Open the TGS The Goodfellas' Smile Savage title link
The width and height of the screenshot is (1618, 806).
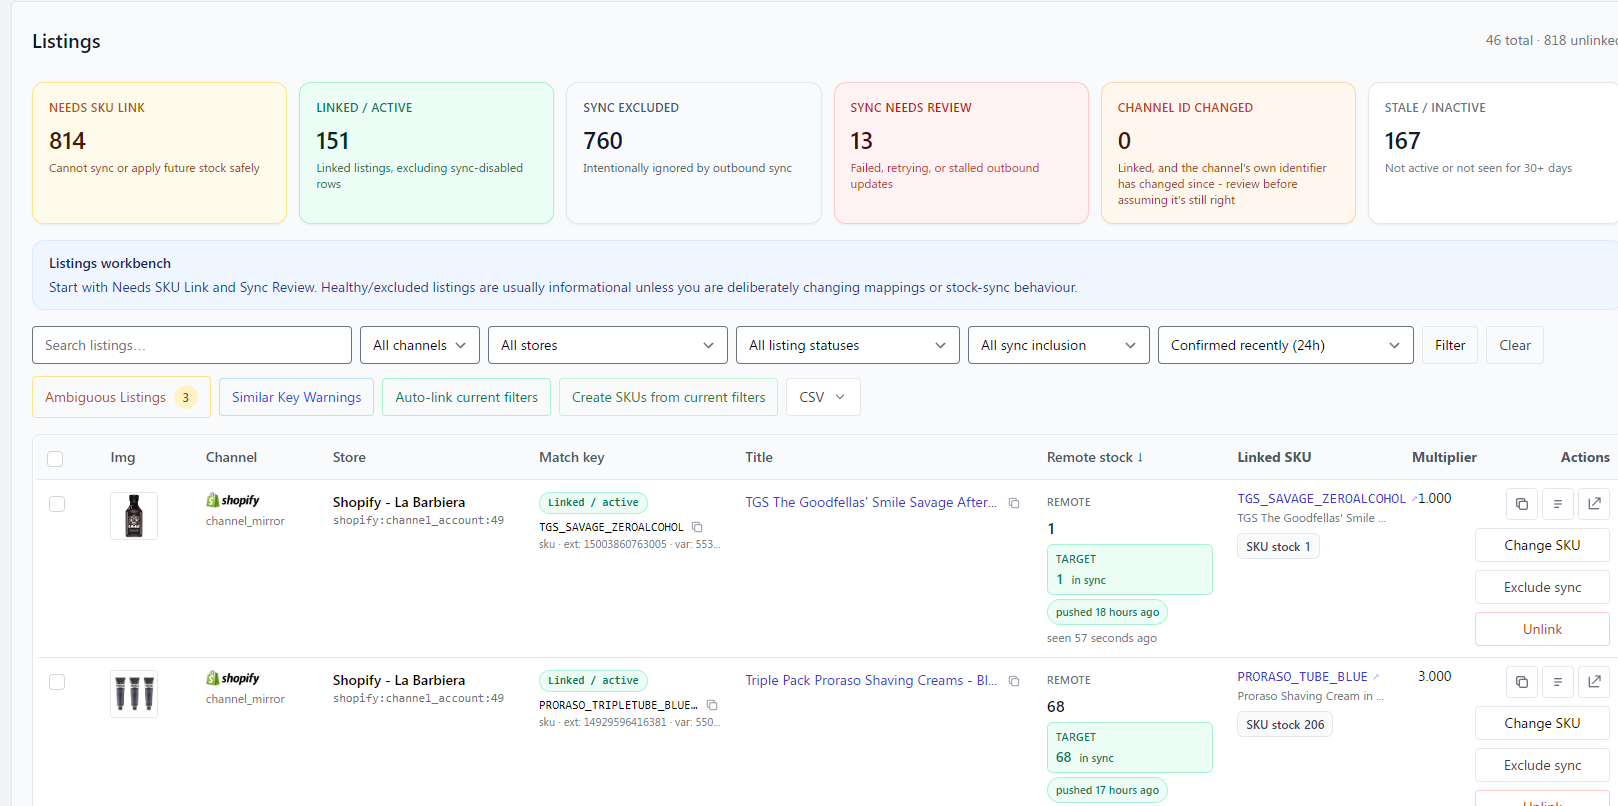pyautogui.click(x=871, y=502)
